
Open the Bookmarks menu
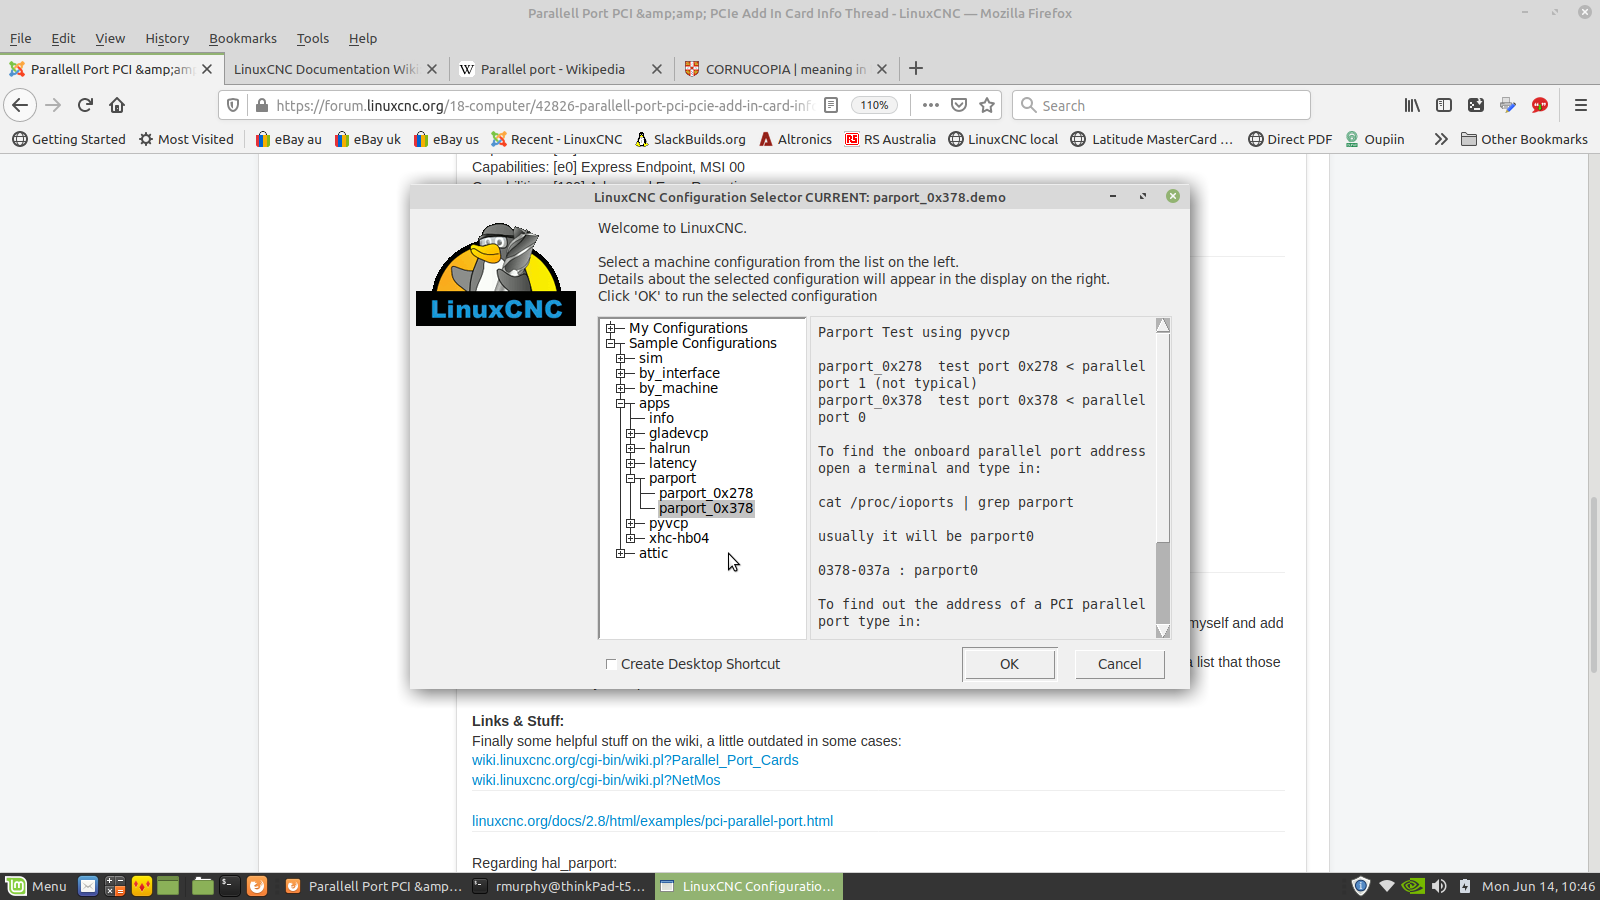click(243, 38)
